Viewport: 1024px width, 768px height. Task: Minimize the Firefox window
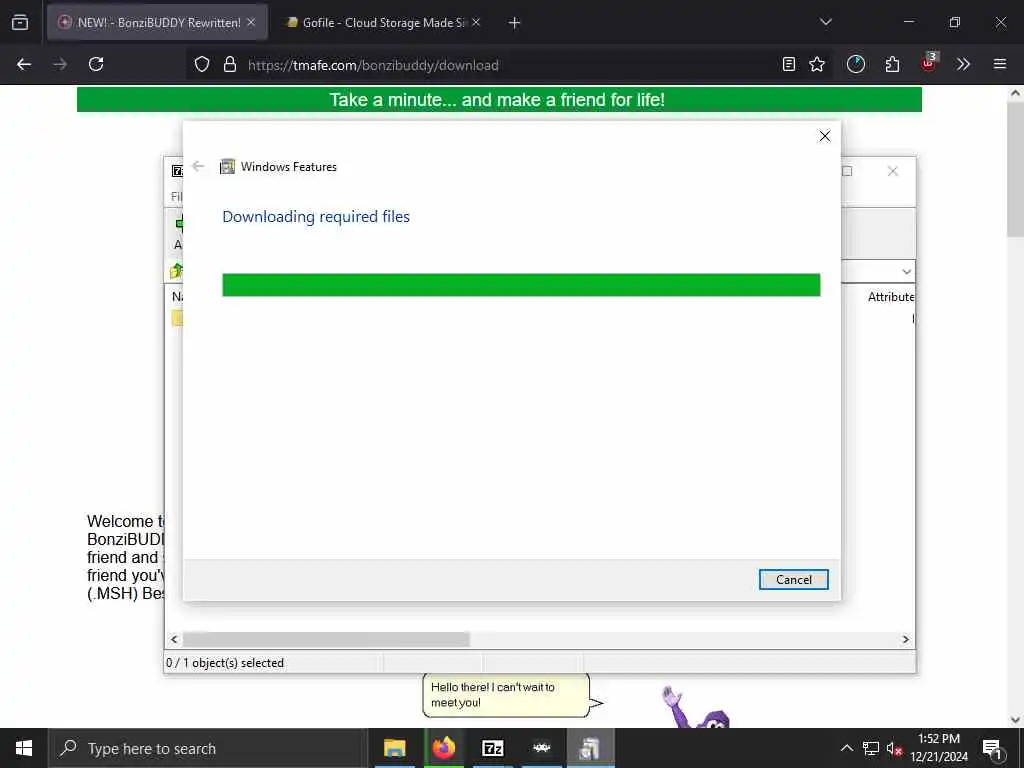pyautogui.click(x=909, y=22)
